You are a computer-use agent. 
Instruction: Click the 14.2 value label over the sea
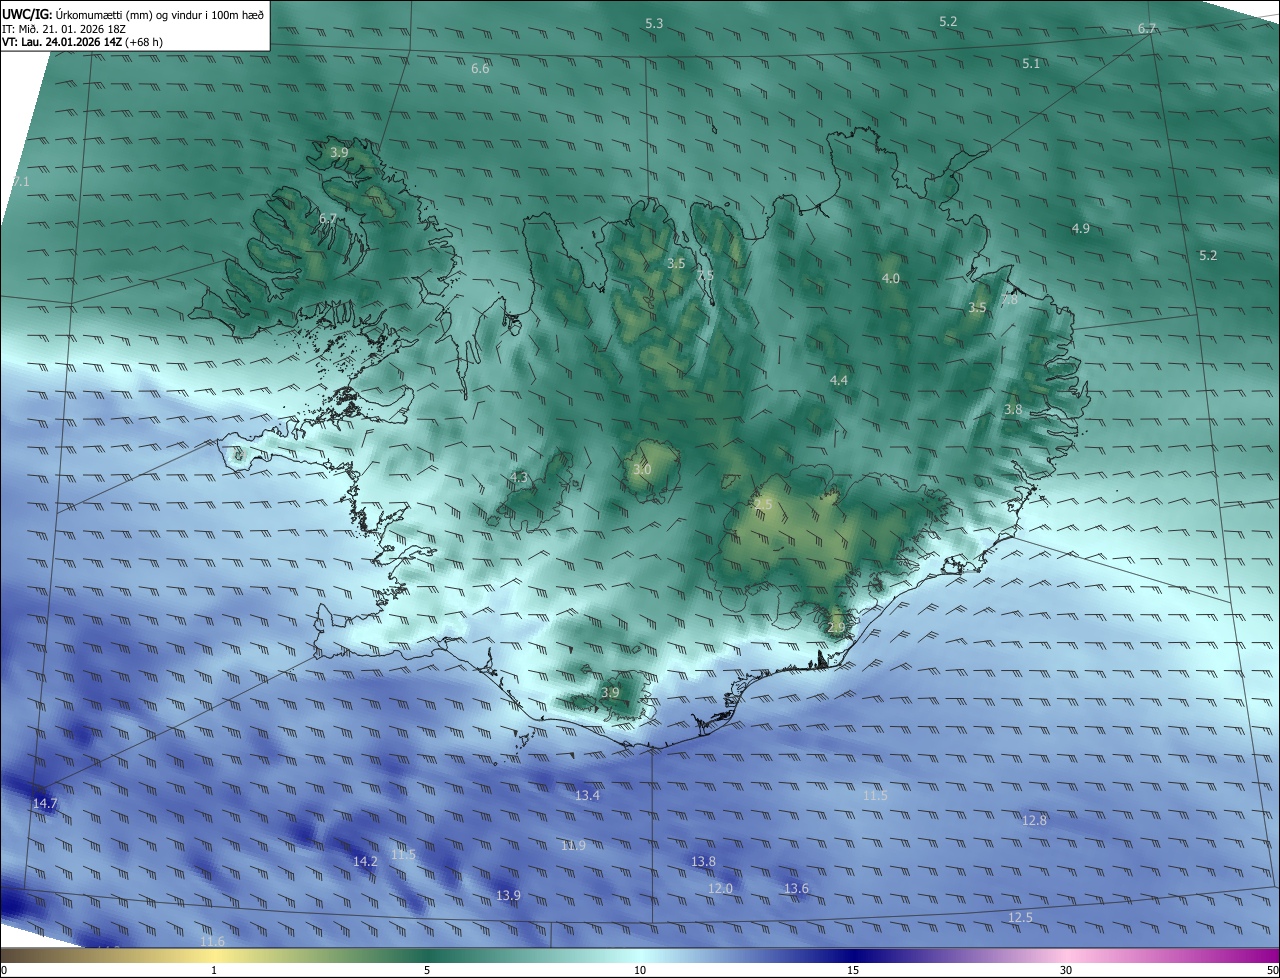365,862
